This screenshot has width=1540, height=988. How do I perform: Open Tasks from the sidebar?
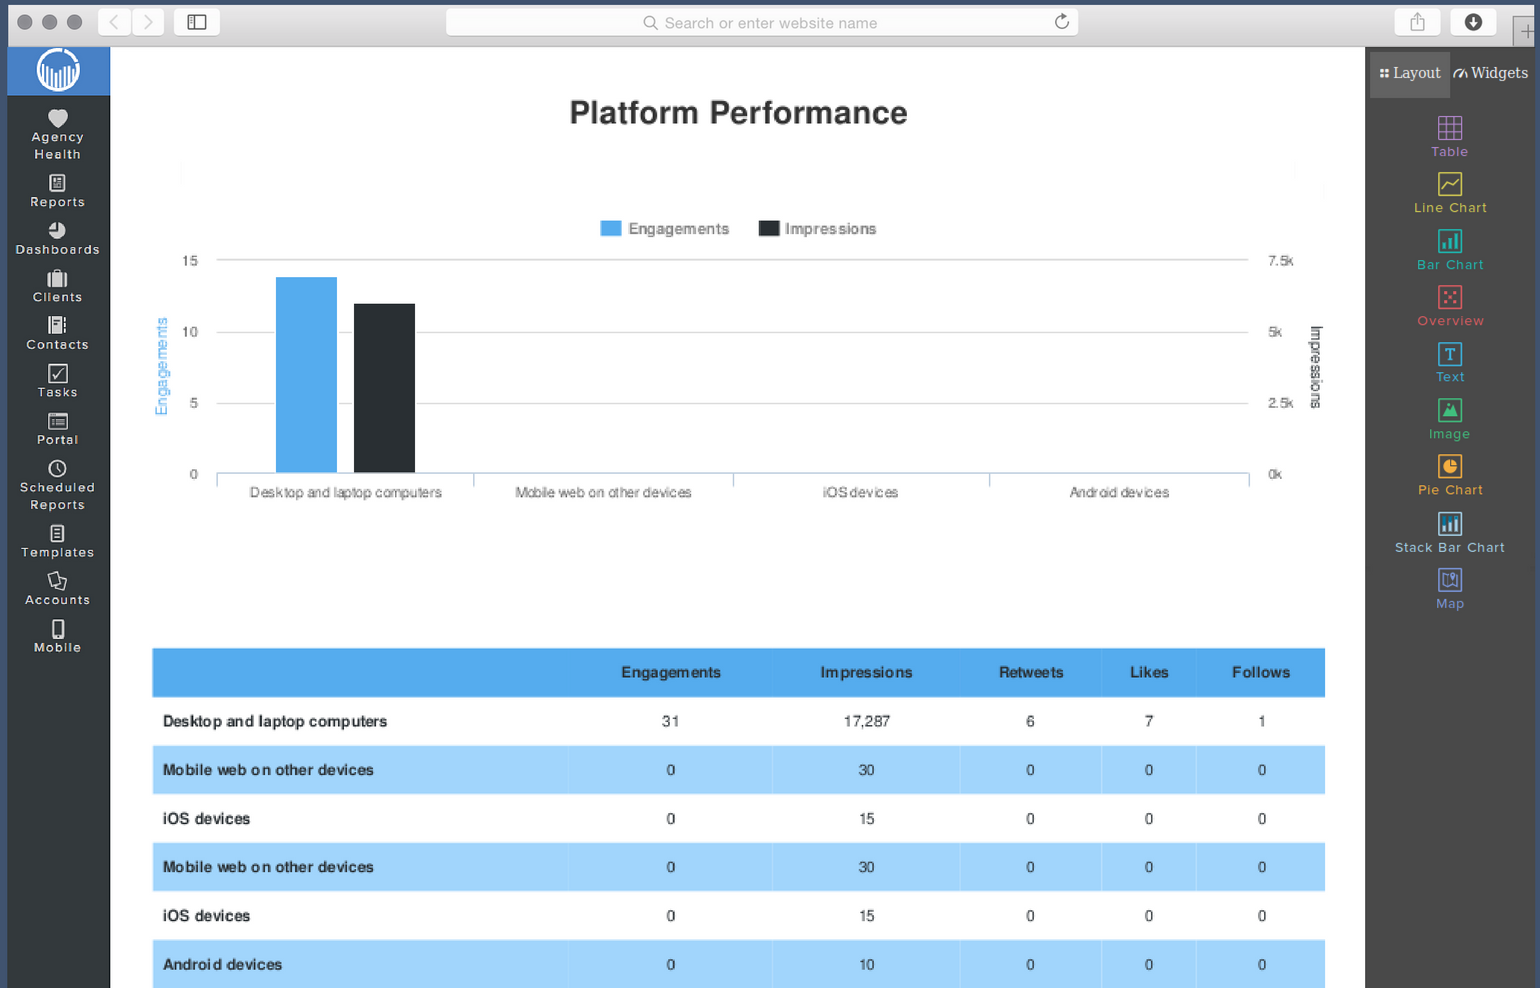tap(57, 382)
